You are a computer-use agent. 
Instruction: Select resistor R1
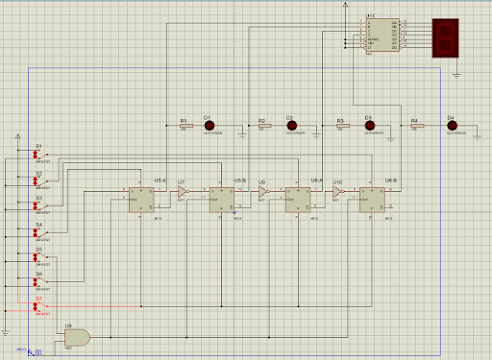point(186,126)
